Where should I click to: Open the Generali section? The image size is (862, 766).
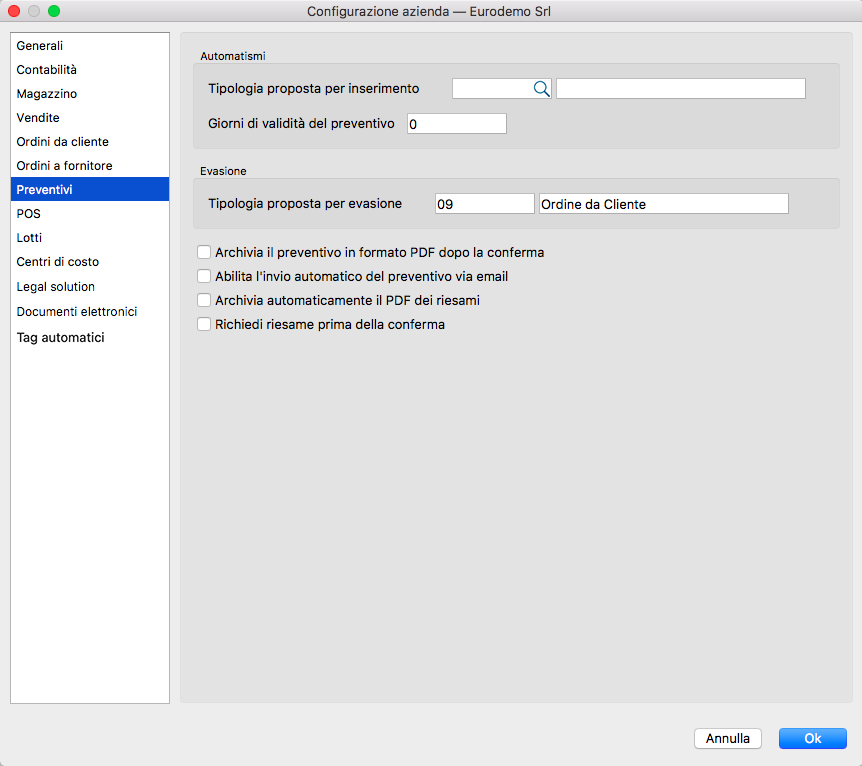[x=40, y=46]
